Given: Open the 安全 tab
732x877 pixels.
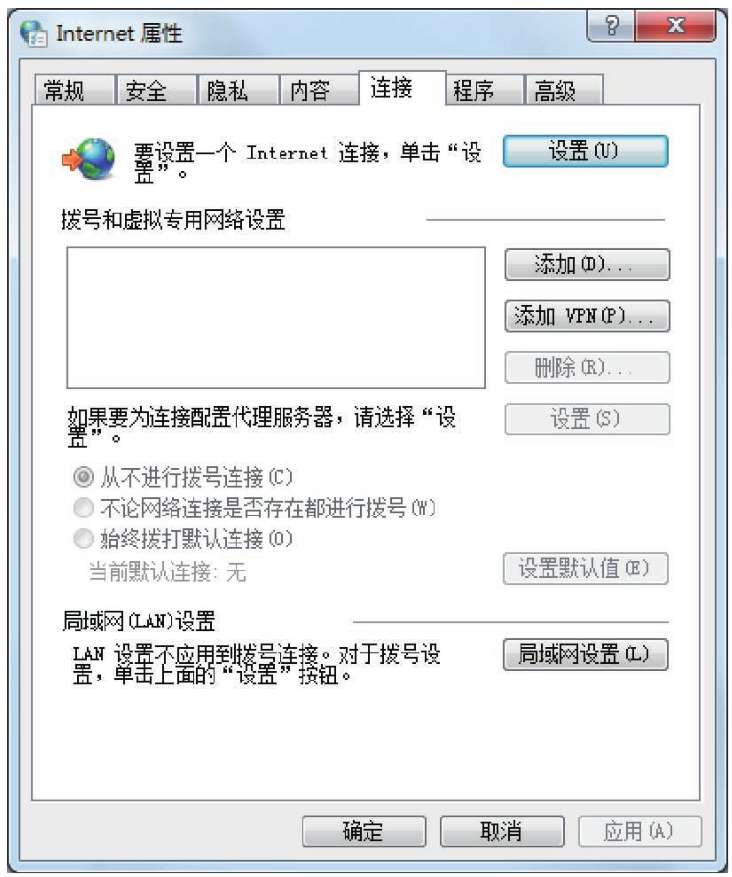Looking at the screenshot, I should (x=155, y=90).
